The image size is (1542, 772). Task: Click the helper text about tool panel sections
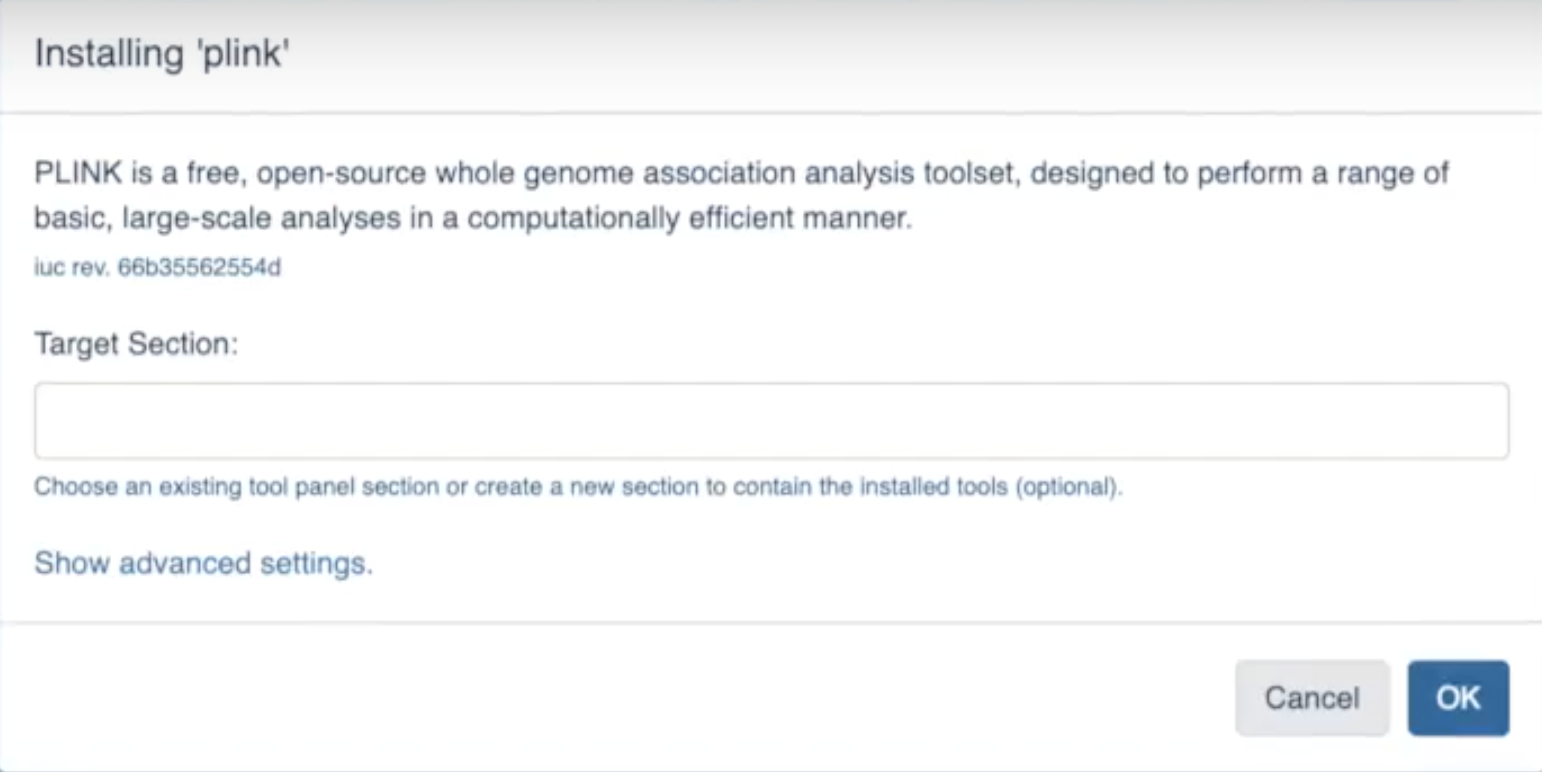pyautogui.click(x=579, y=488)
